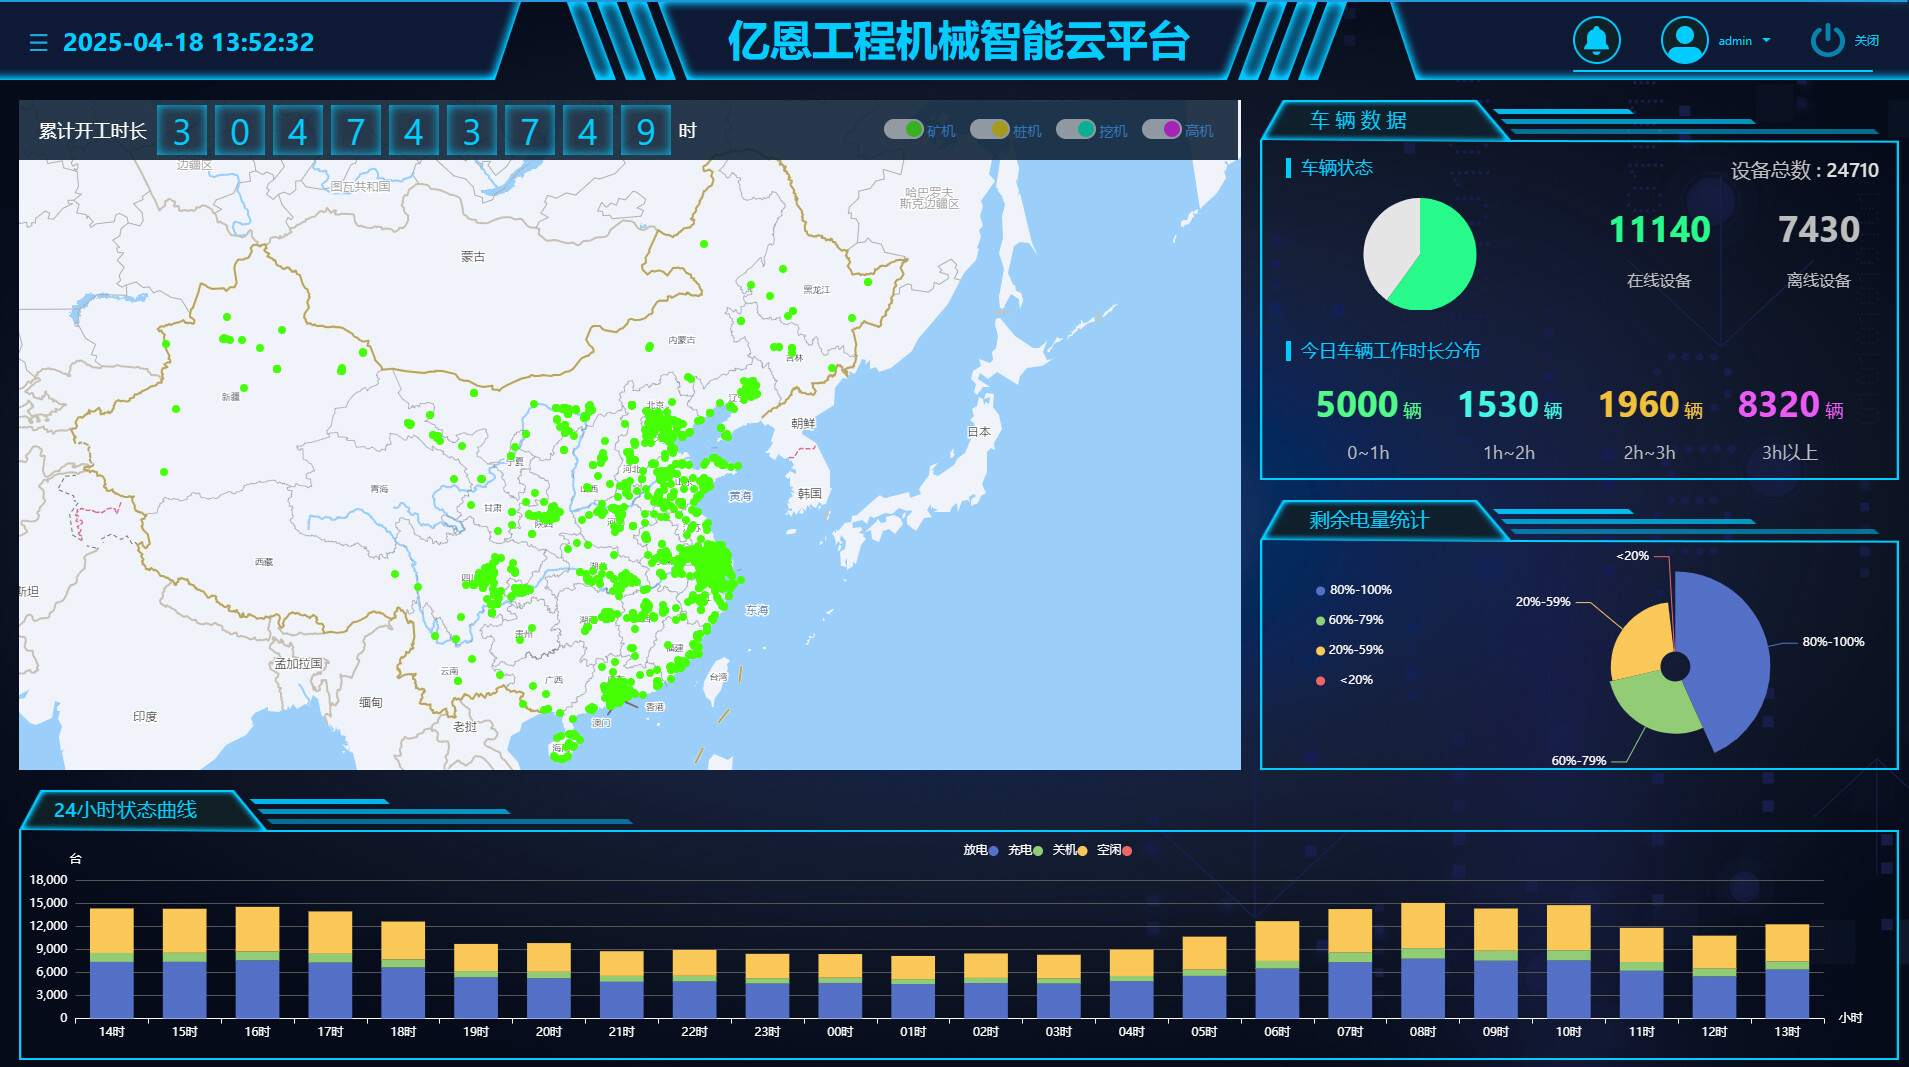Expand the admin dropdown arrow
The image size is (1909, 1067).
tap(1766, 41)
